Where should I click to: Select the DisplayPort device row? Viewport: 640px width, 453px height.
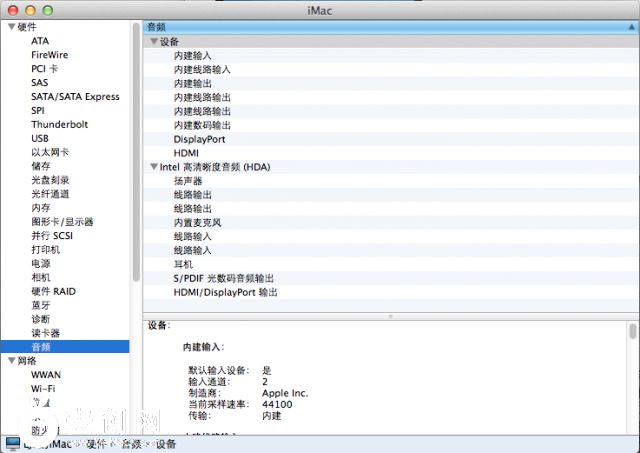pyautogui.click(x=199, y=139)
